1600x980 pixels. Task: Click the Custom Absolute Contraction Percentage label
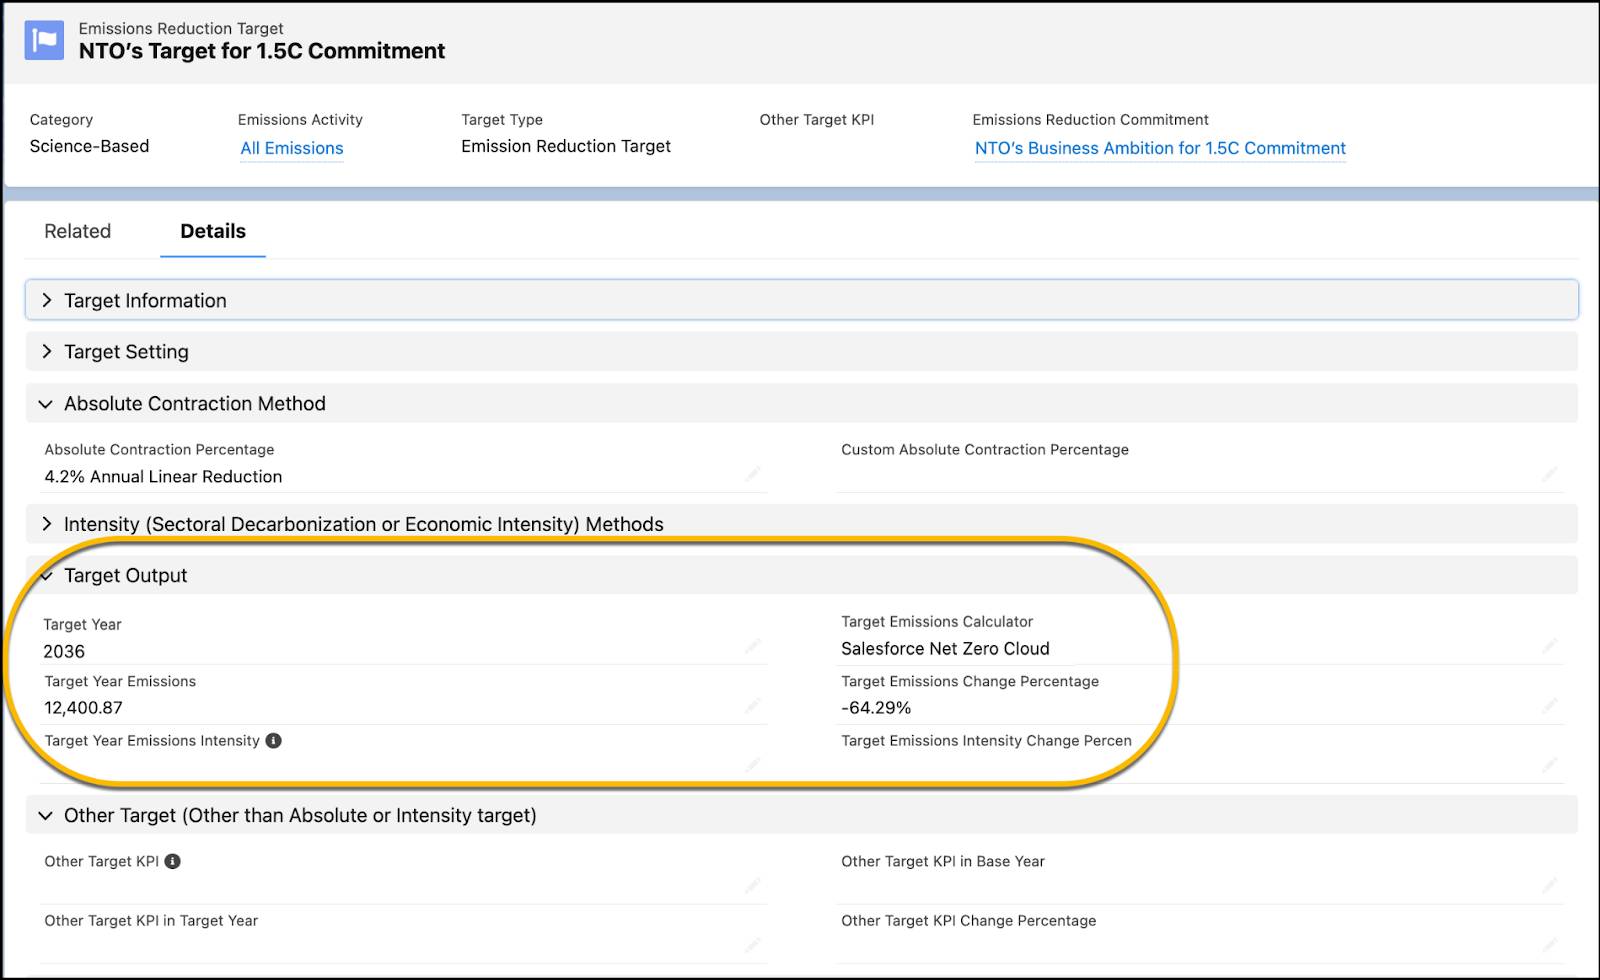pyautogui.click(x=985, y=450)
